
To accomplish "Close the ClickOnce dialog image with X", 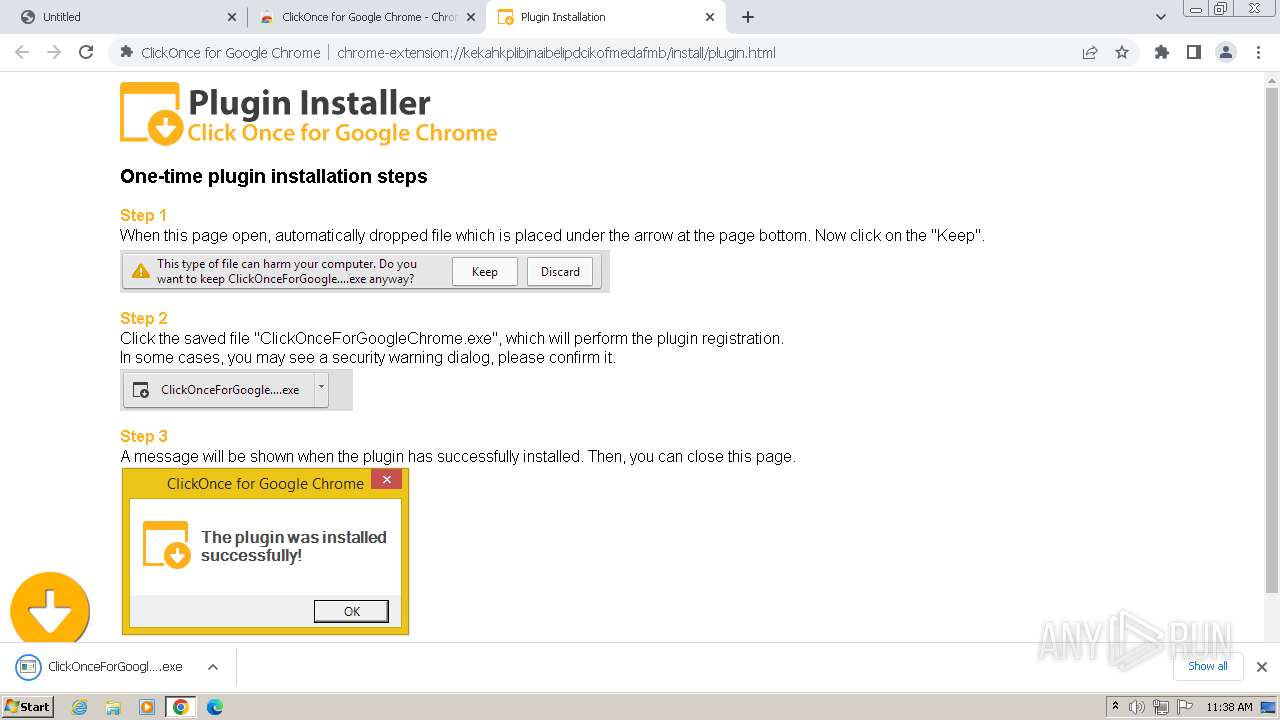I will pos(387,480).
